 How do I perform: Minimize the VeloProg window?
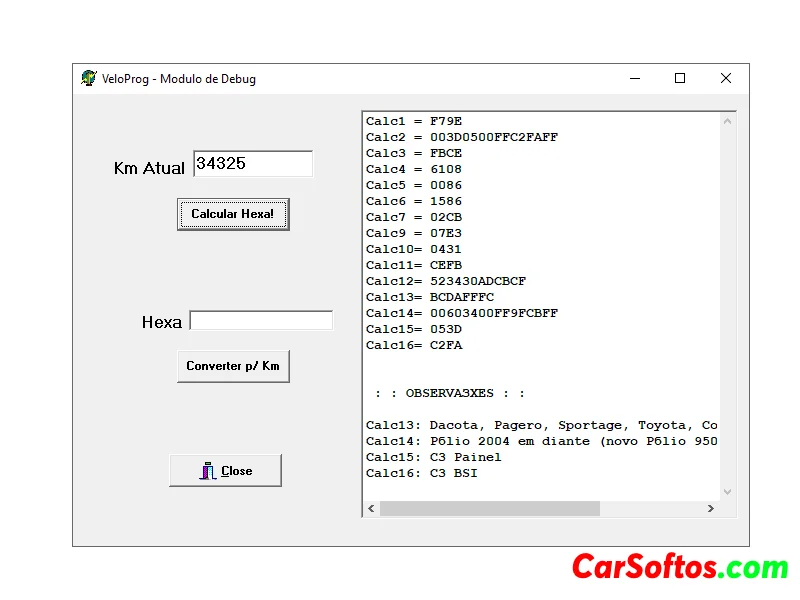point(634,78)
